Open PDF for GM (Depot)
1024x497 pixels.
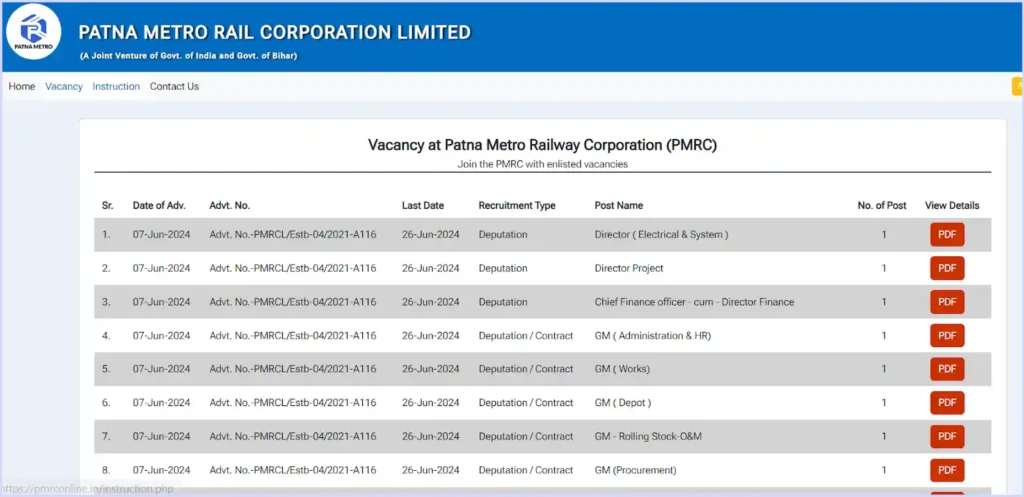click(947, 403)
